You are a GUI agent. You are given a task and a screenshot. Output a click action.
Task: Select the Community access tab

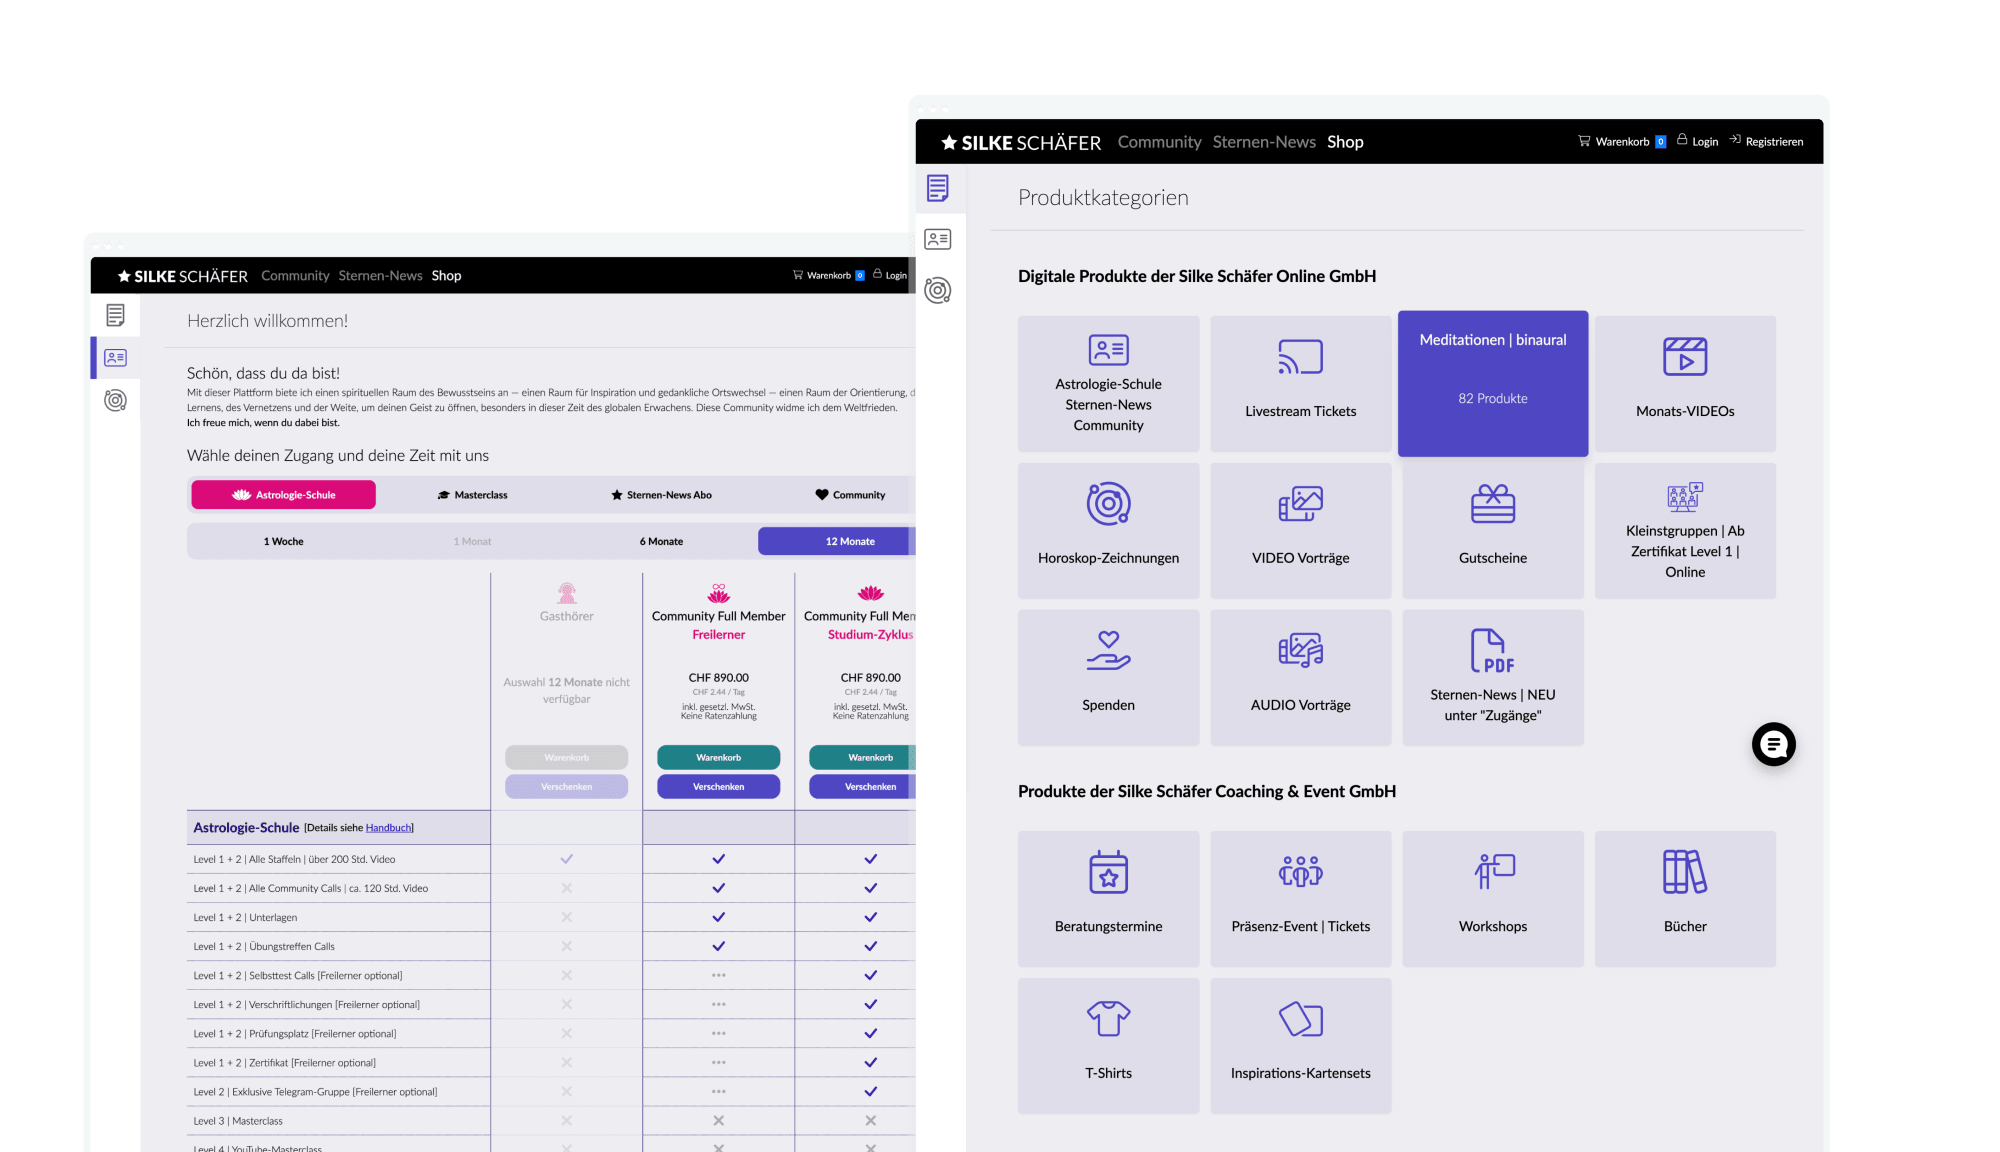click(x=850, y=495)
